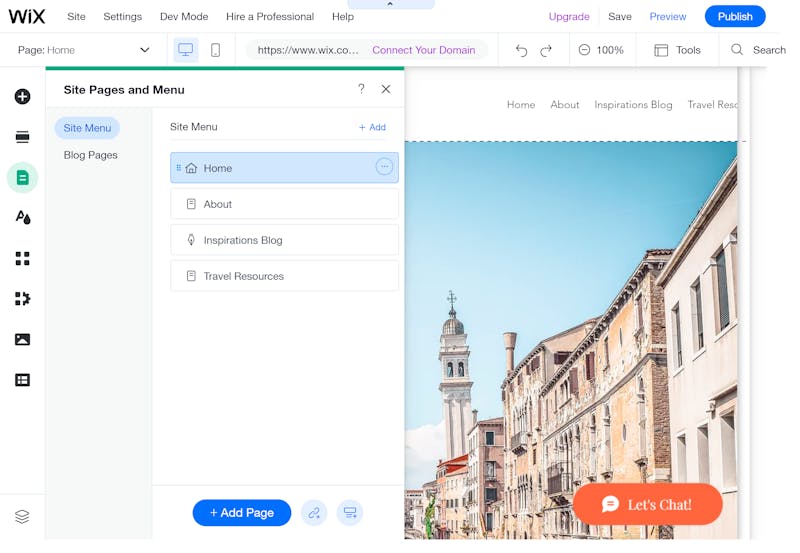Switch to mobile view editor

[215, 50]
